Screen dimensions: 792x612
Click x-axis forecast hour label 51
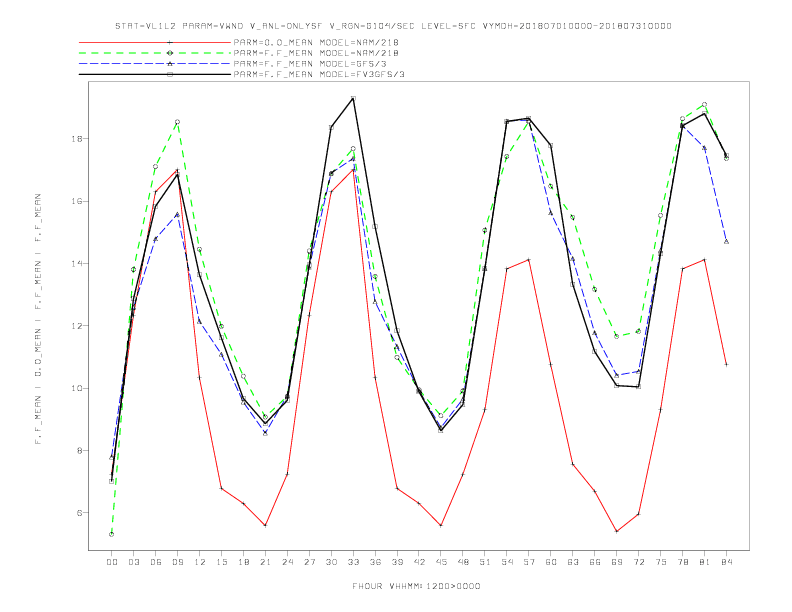pos(485,562)
